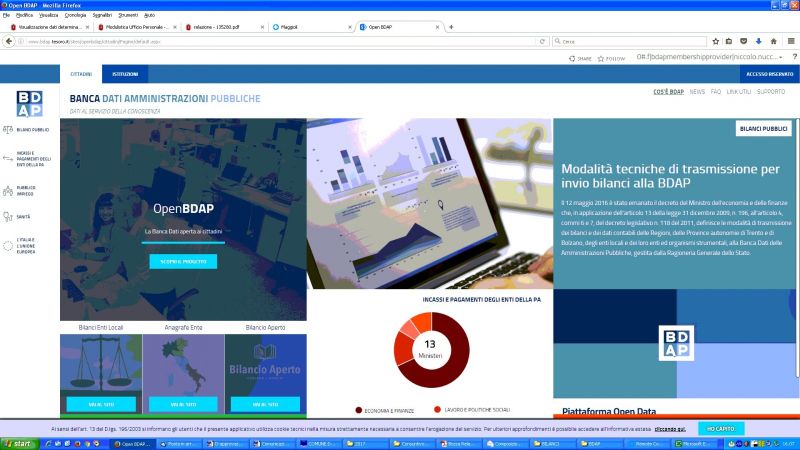Open the Firefox hamburger menu
This screenshot has height=450, width=800.
[791, 41]
